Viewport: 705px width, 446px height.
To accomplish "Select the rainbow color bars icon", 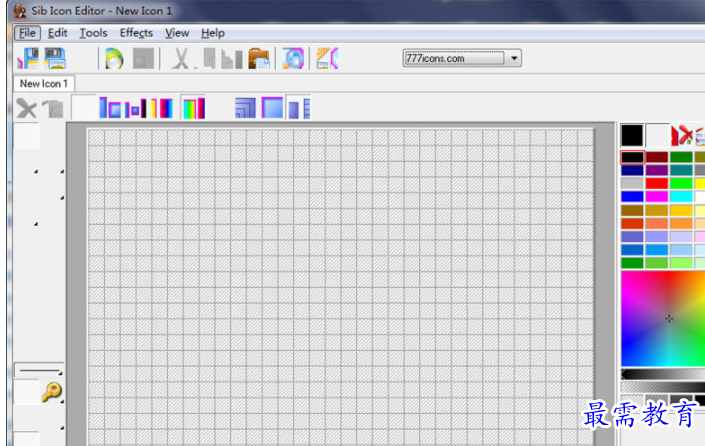I will (193, 108).
